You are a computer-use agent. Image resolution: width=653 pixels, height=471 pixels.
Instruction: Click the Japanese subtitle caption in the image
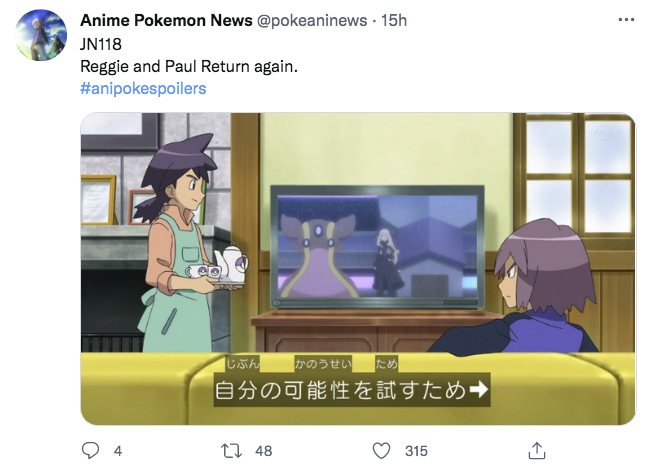coord(352,381)
